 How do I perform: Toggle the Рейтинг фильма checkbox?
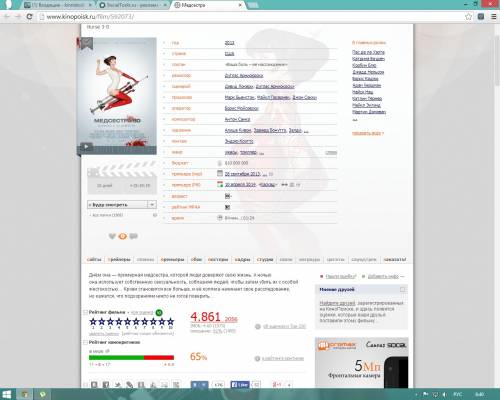85,312
